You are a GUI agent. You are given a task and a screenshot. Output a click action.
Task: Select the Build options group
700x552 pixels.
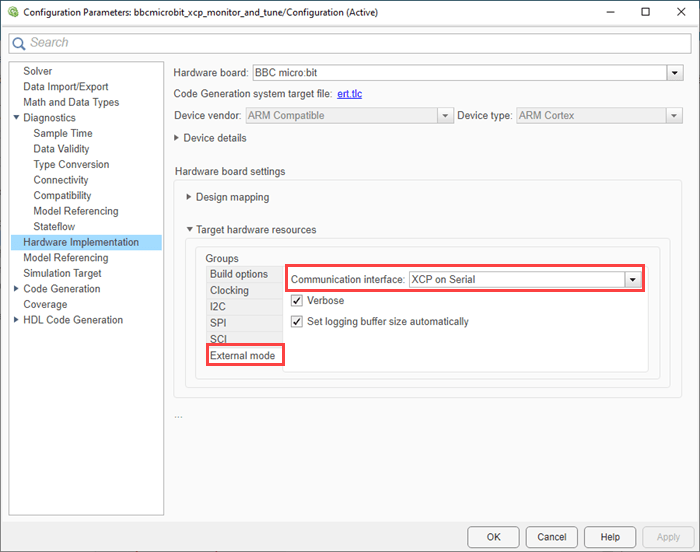(x=244, y=274)
